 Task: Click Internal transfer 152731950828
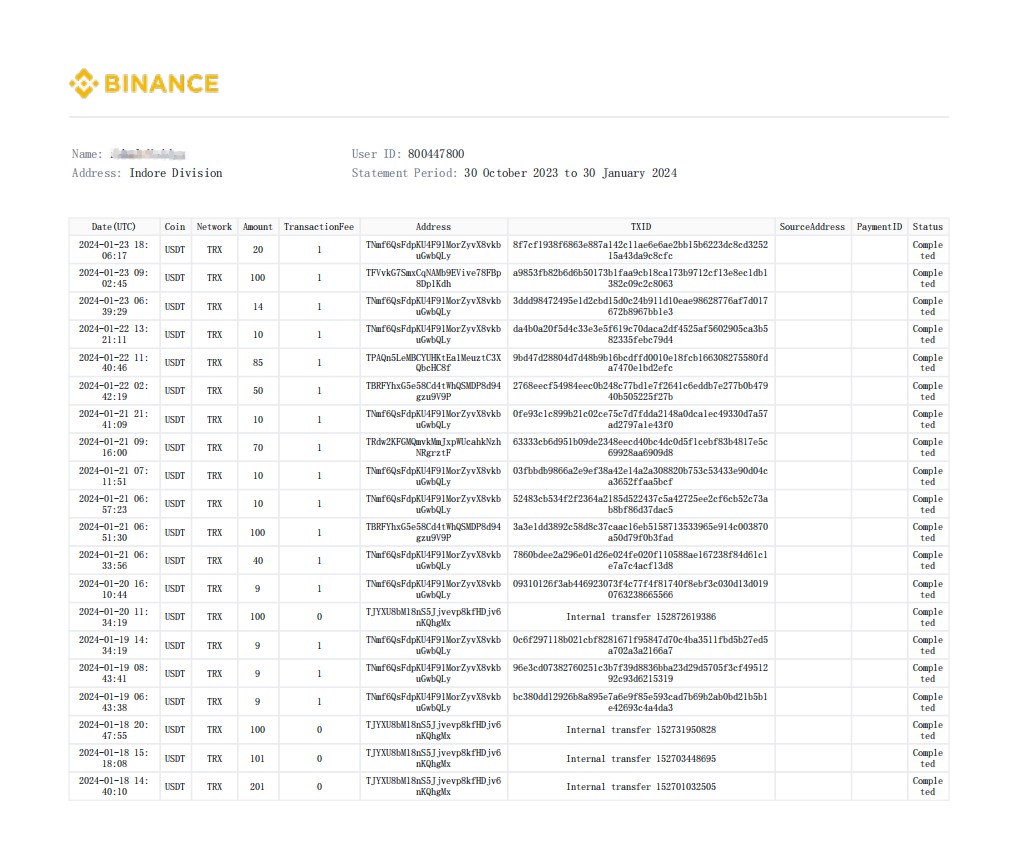coord(641,730)
